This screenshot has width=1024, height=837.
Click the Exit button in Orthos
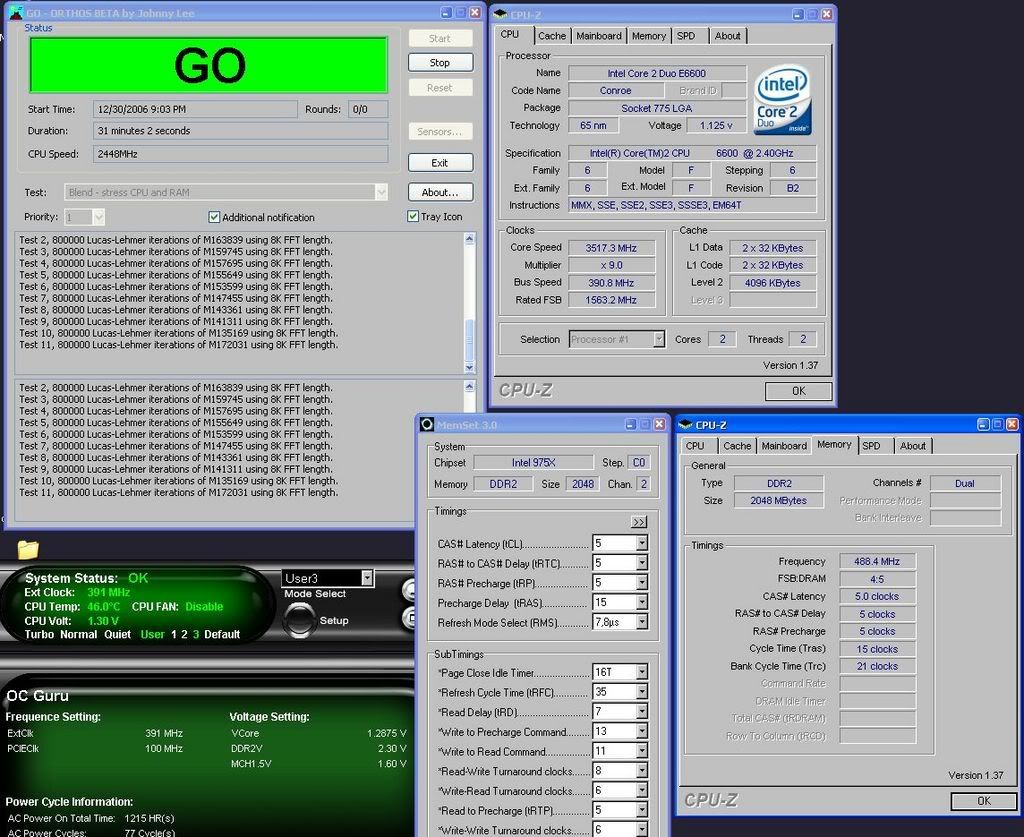(x=440, y=163)
